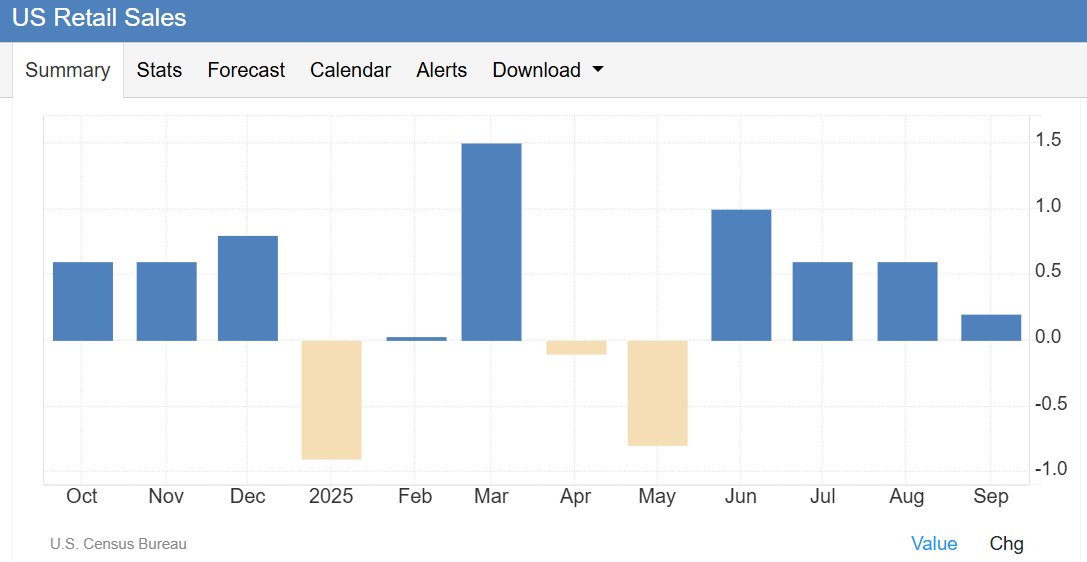Expand the Download dropdown menu
Viewport: 1087px width, 562px height.
537,70
